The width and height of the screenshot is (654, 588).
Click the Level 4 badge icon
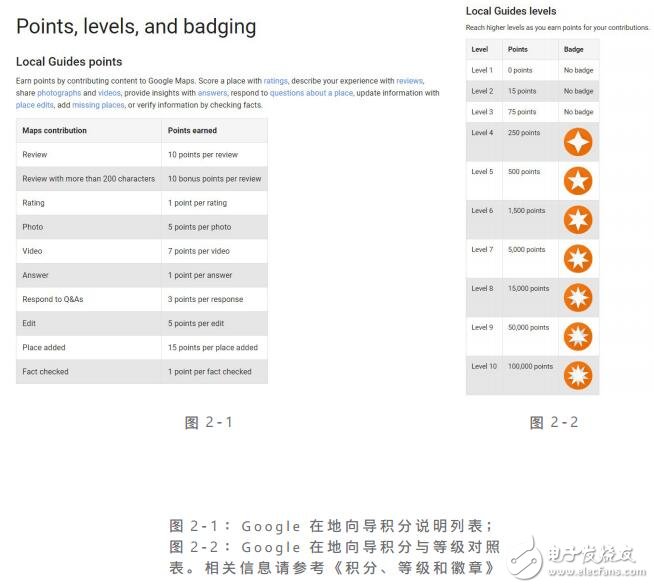click(578, 142)
